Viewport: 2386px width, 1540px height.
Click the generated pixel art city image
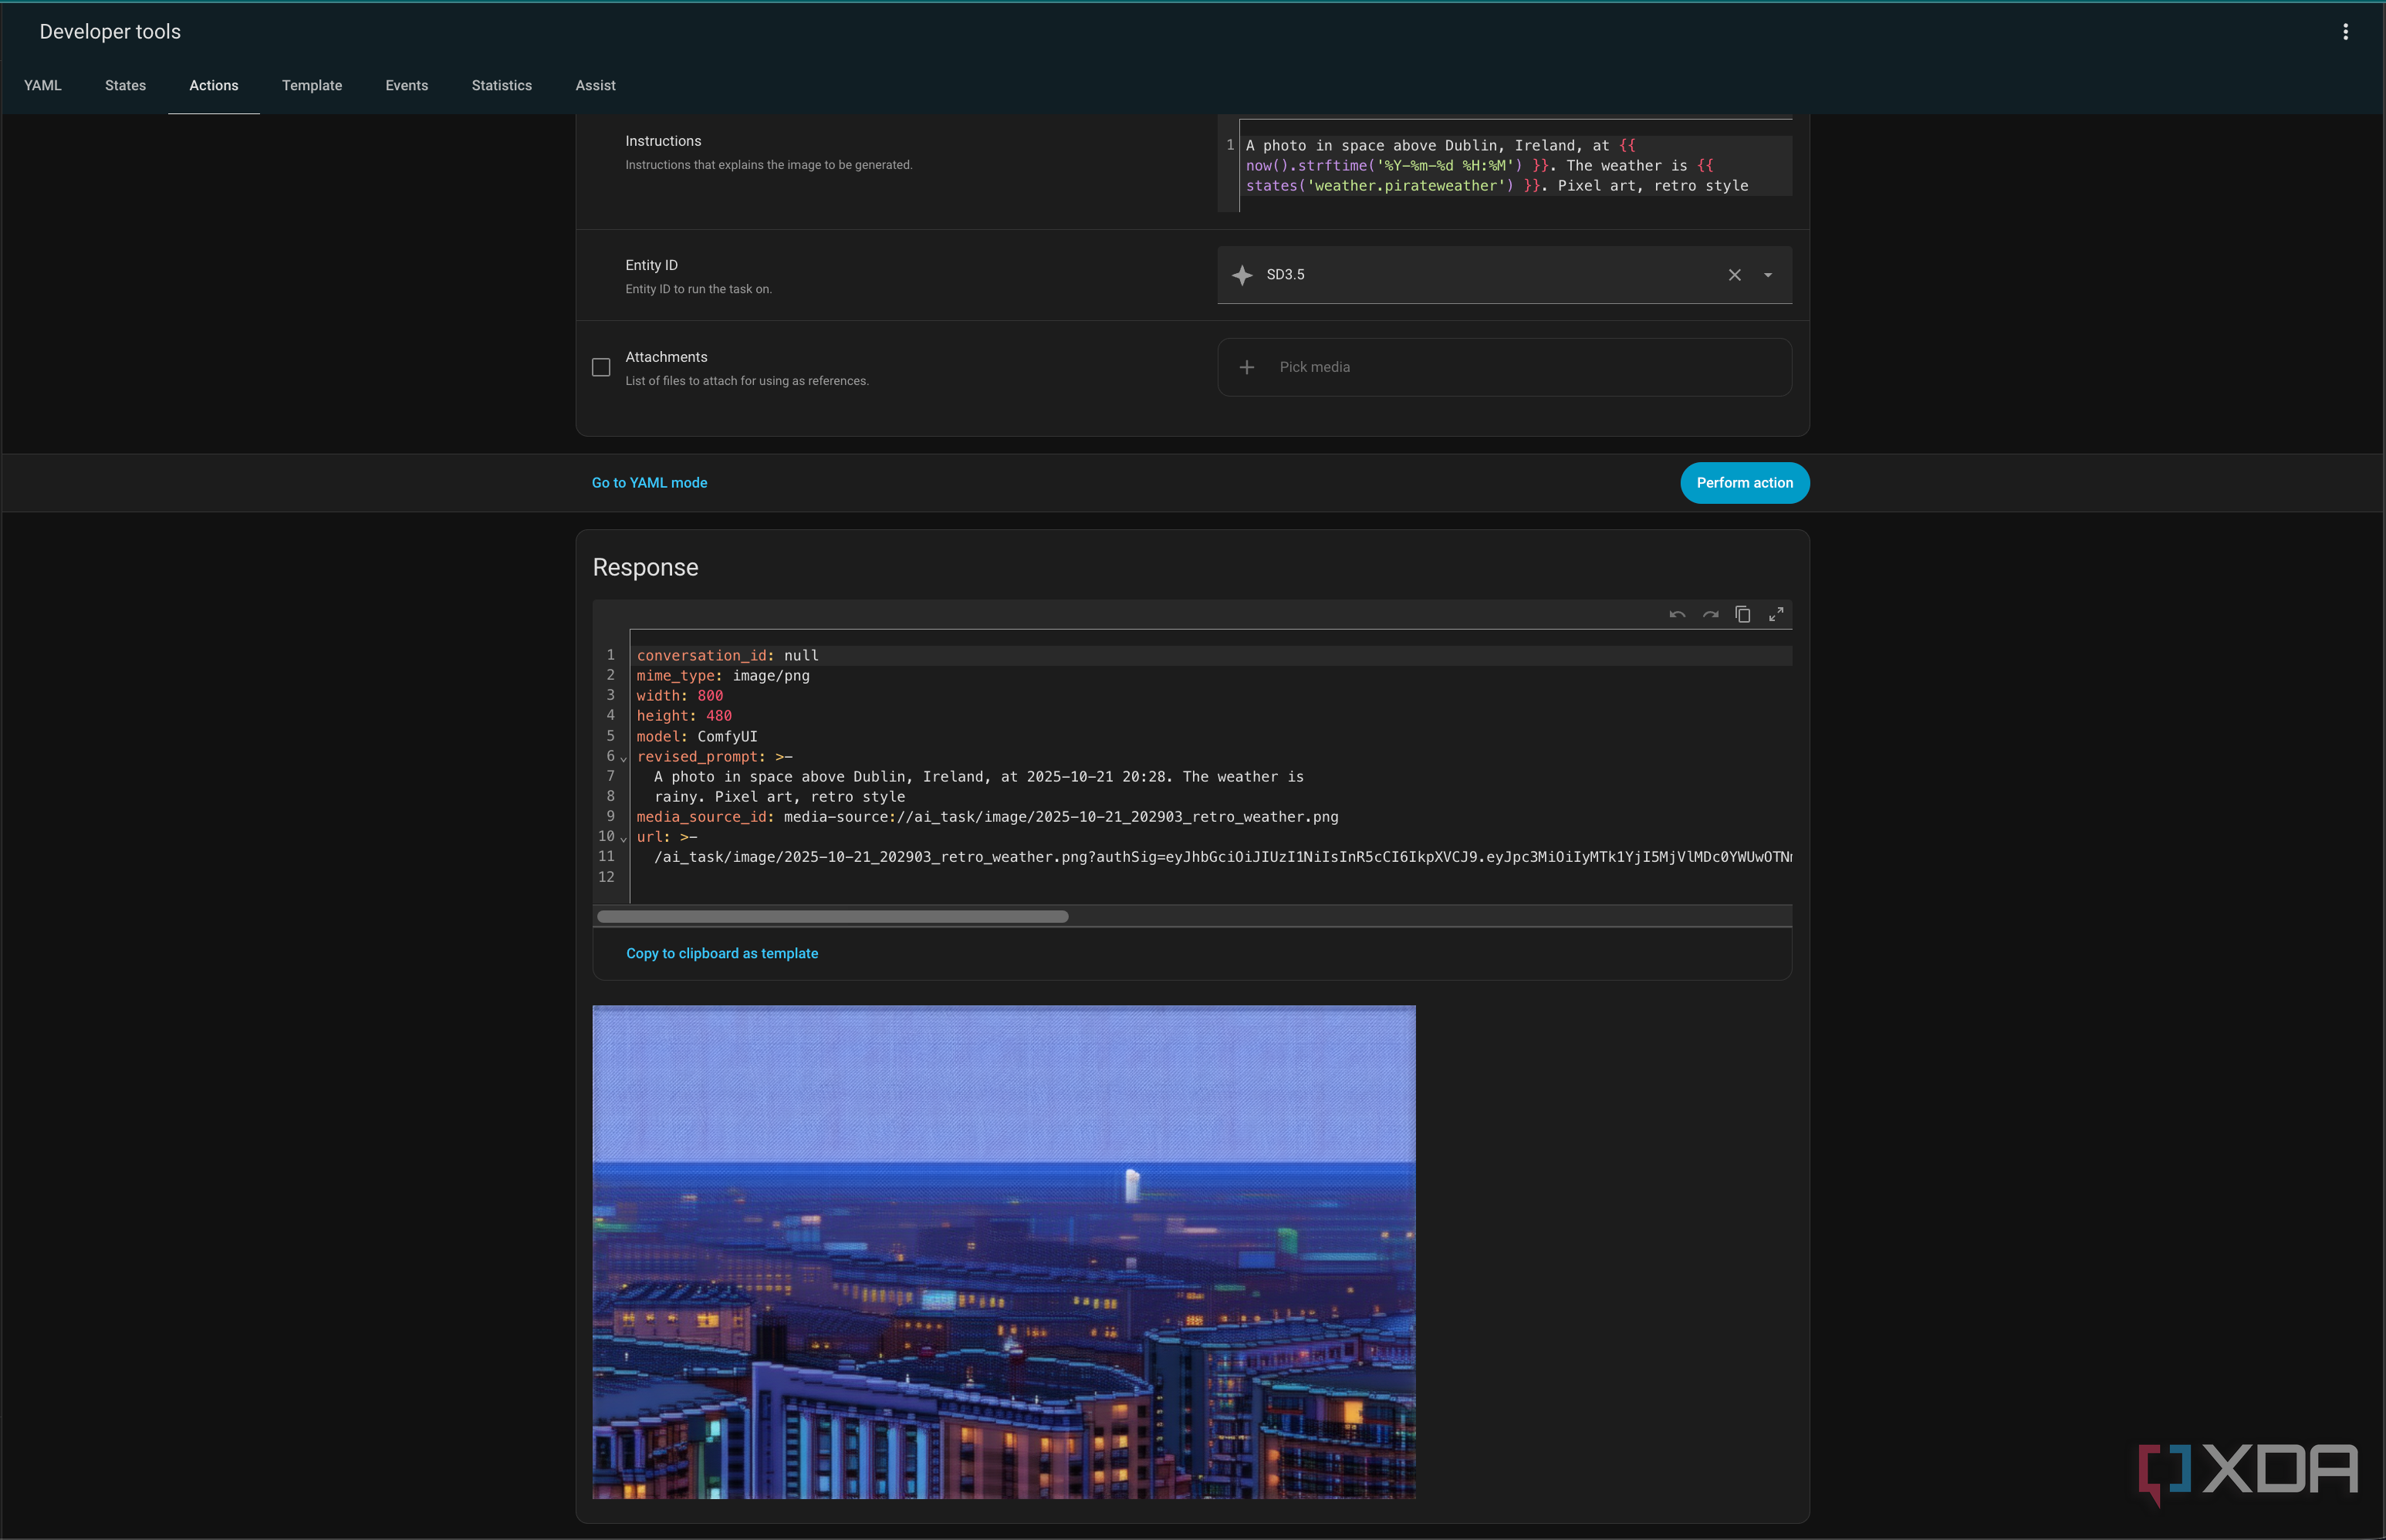pos(1004,1252)
